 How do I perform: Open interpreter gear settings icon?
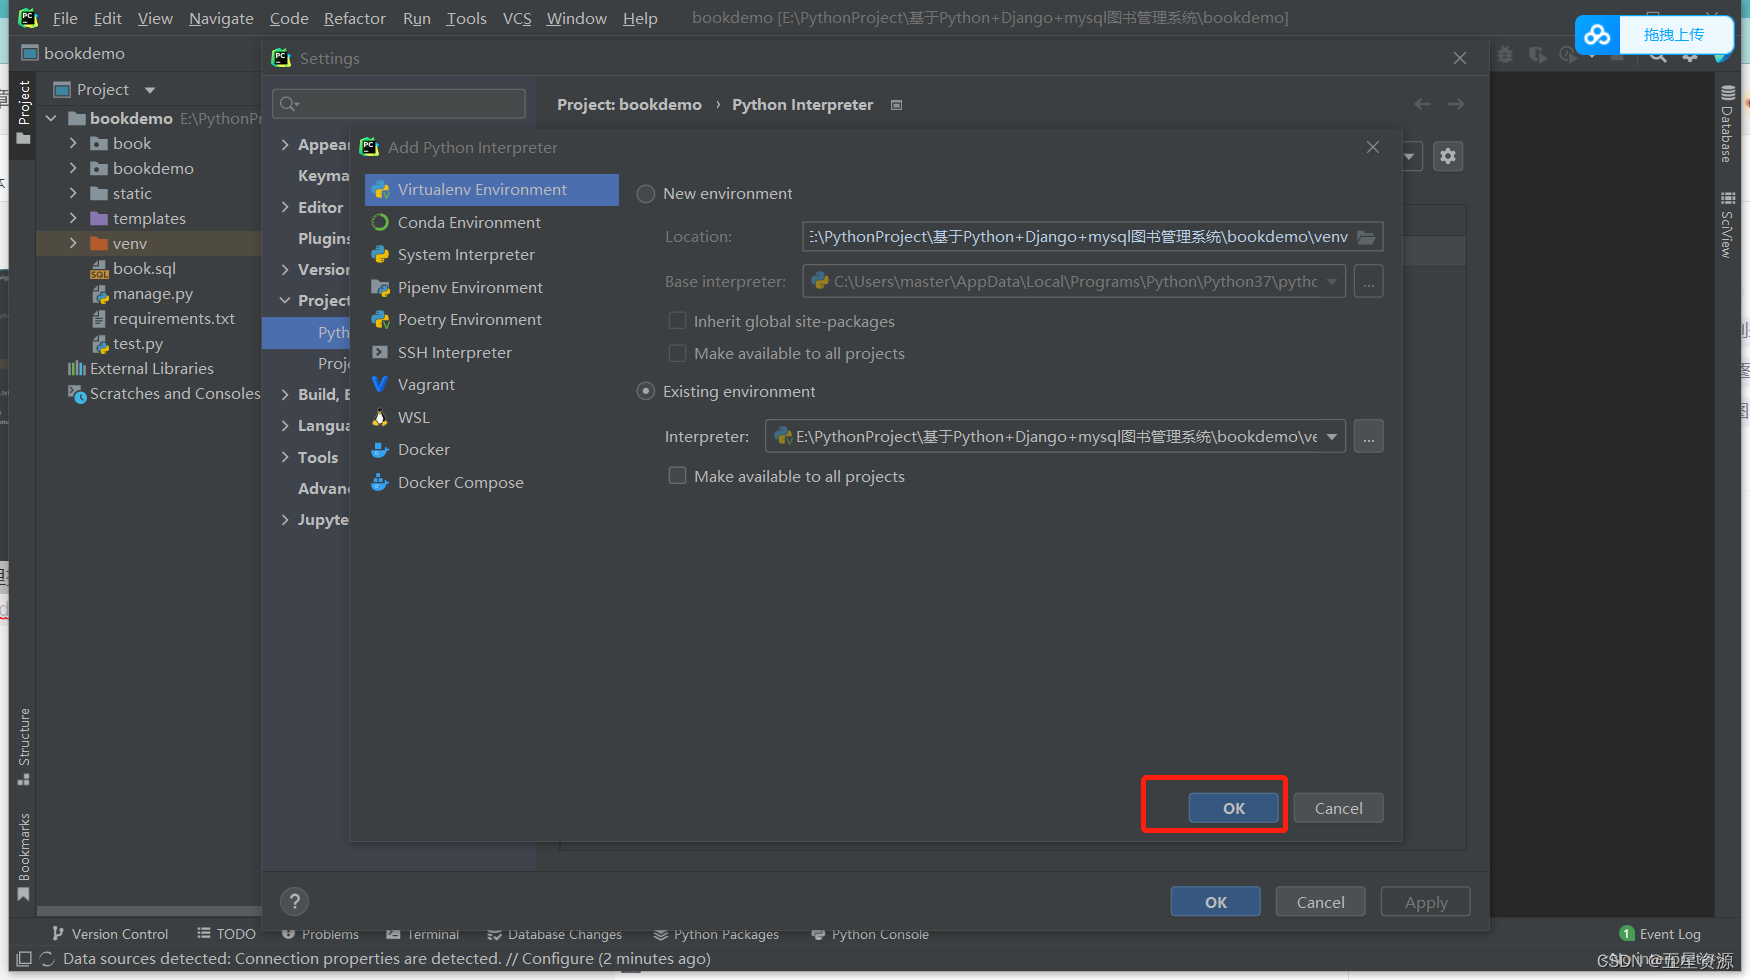click(x=1448, y=156)
